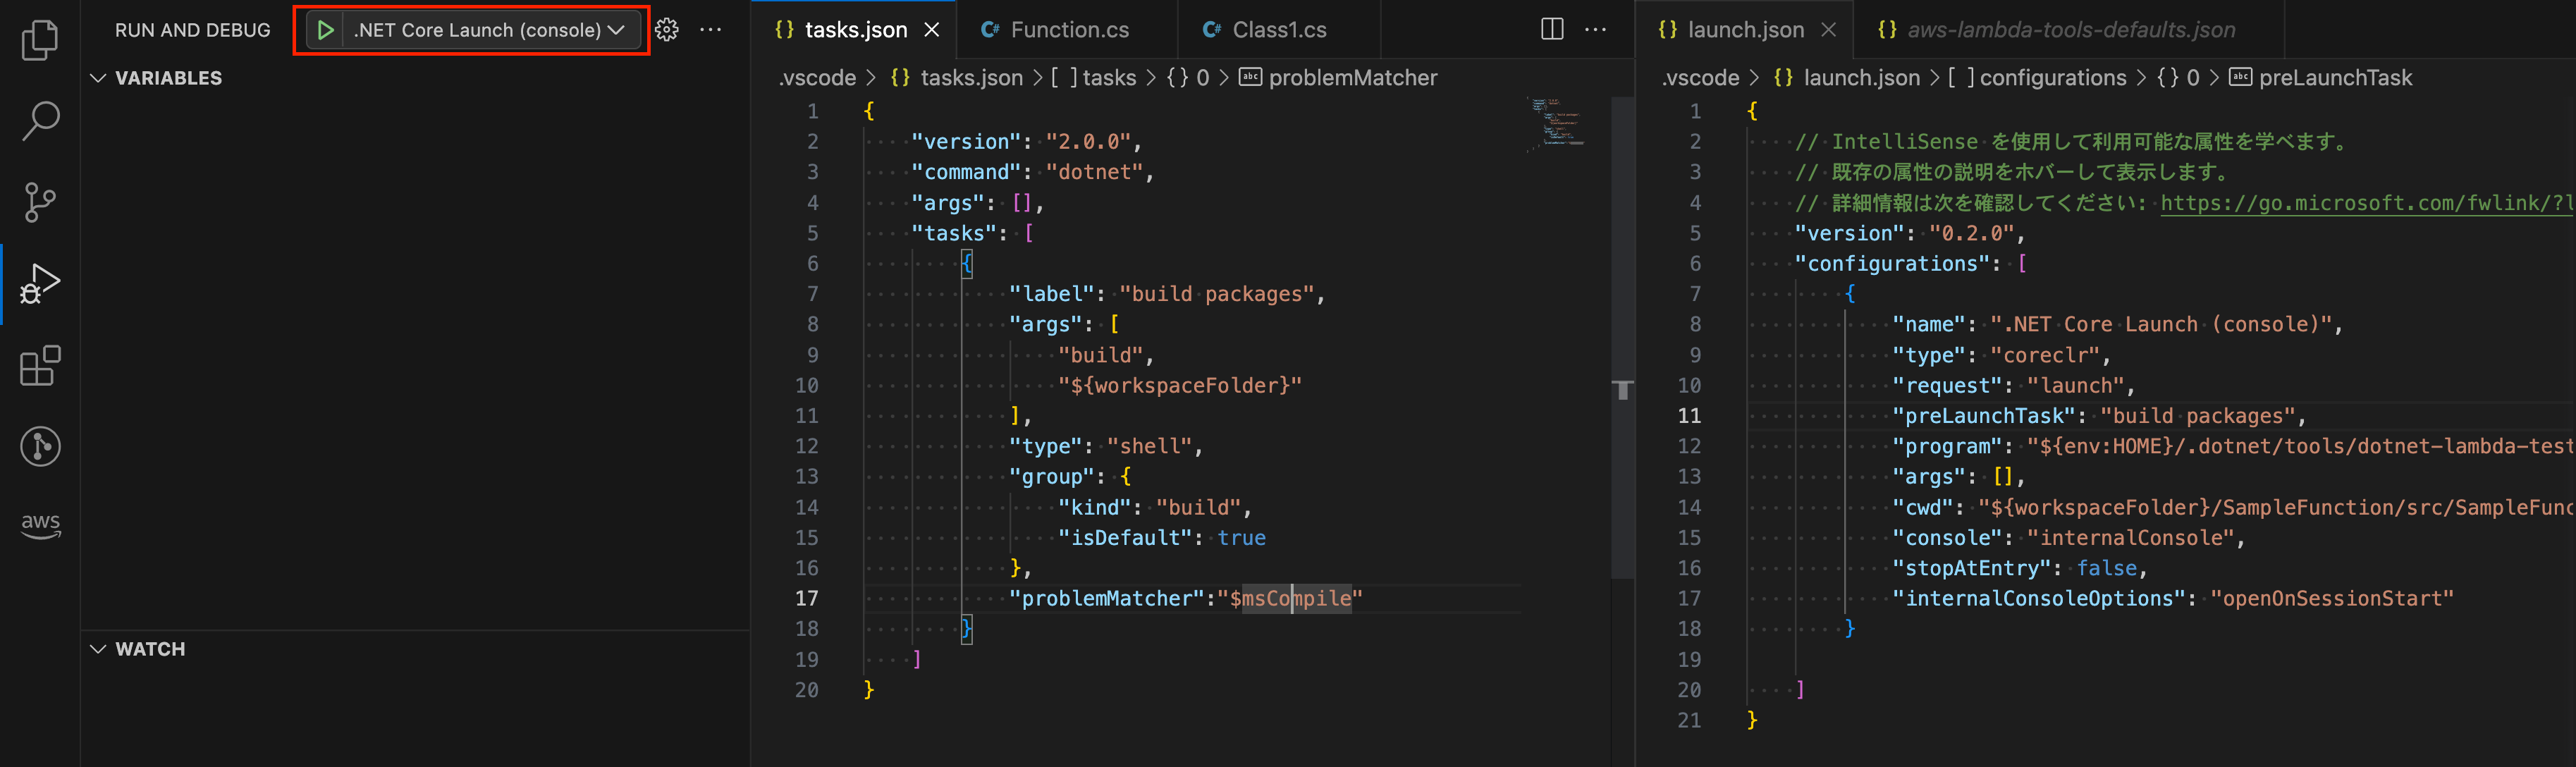Collapse the VARIABLES section

click(x=97, y=77)
